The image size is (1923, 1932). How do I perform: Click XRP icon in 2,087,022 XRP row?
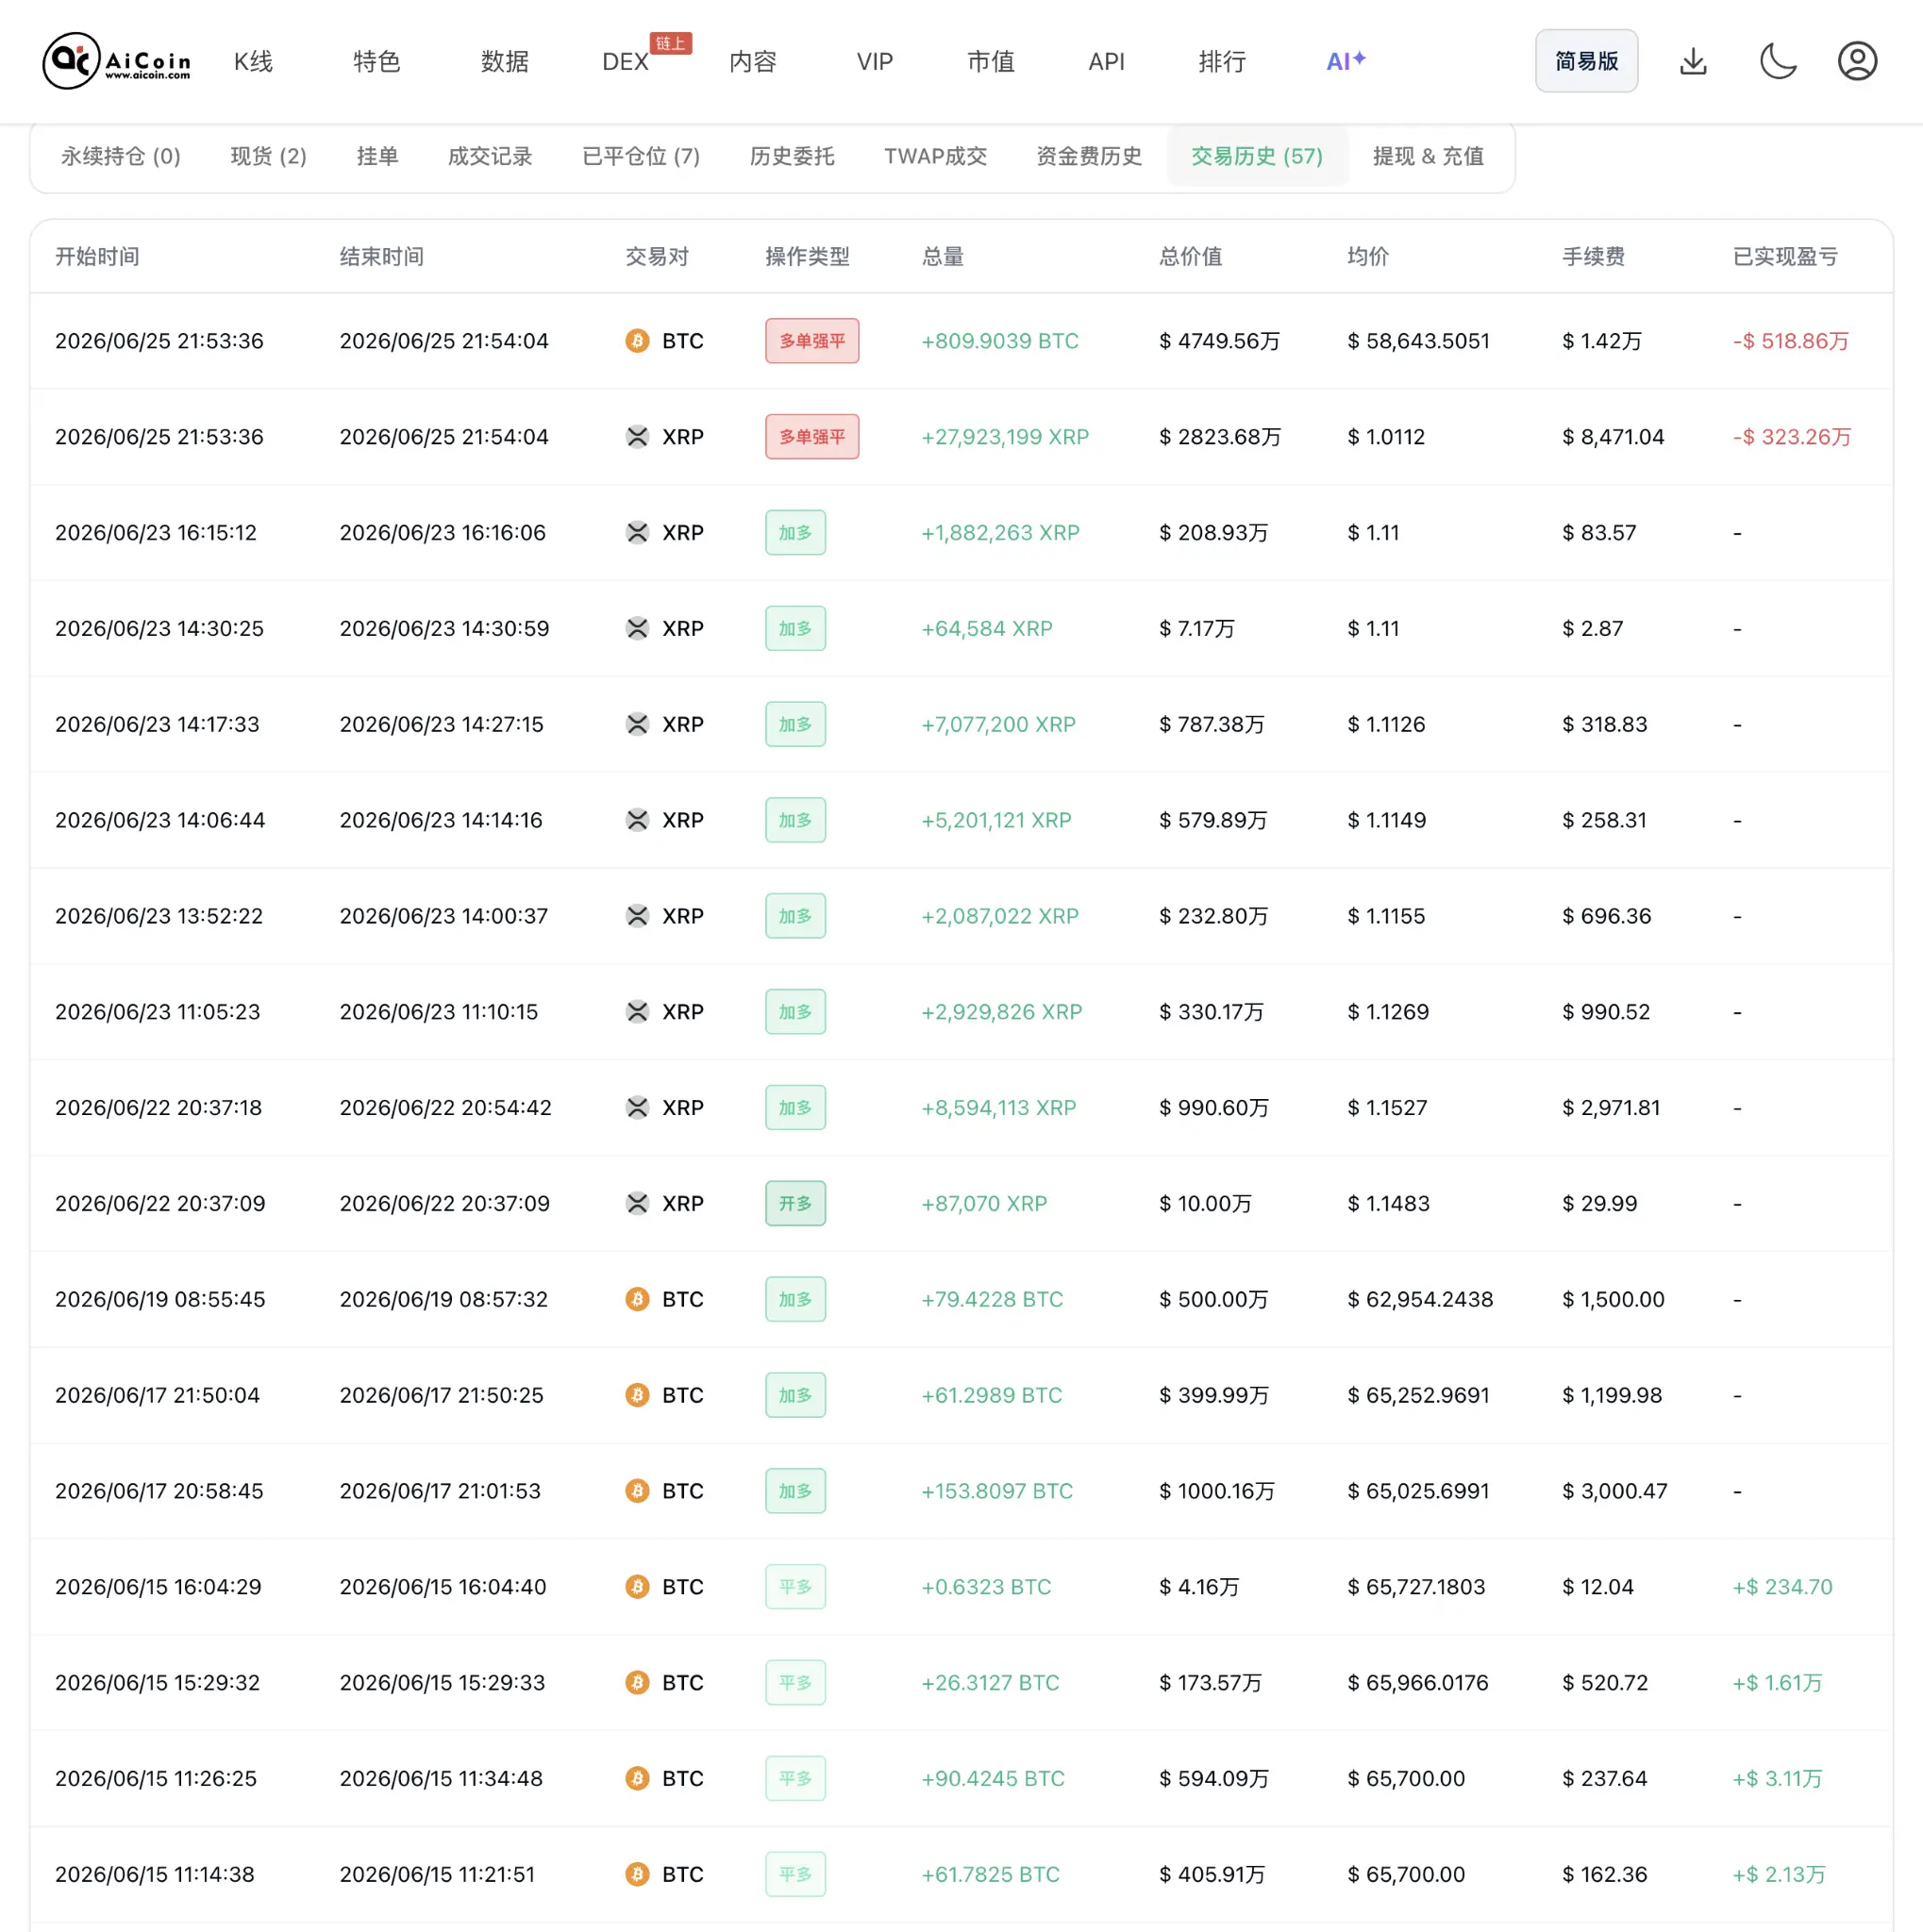pos(637,916)
